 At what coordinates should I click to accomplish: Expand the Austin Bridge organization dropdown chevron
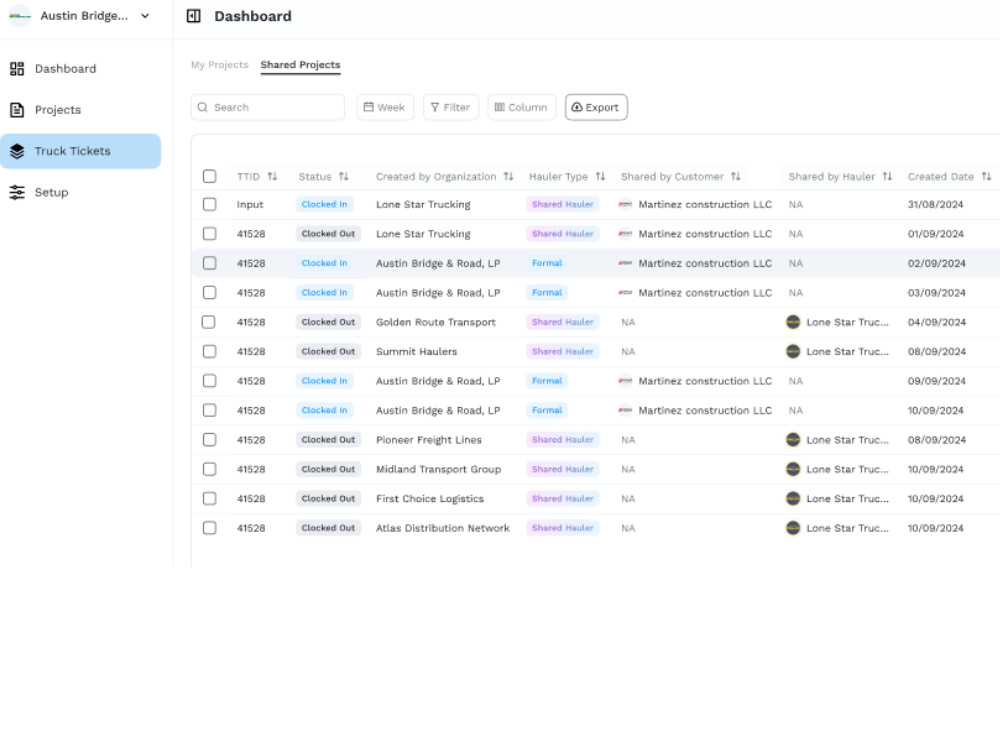pyautogui.click(x=145, y=16)
